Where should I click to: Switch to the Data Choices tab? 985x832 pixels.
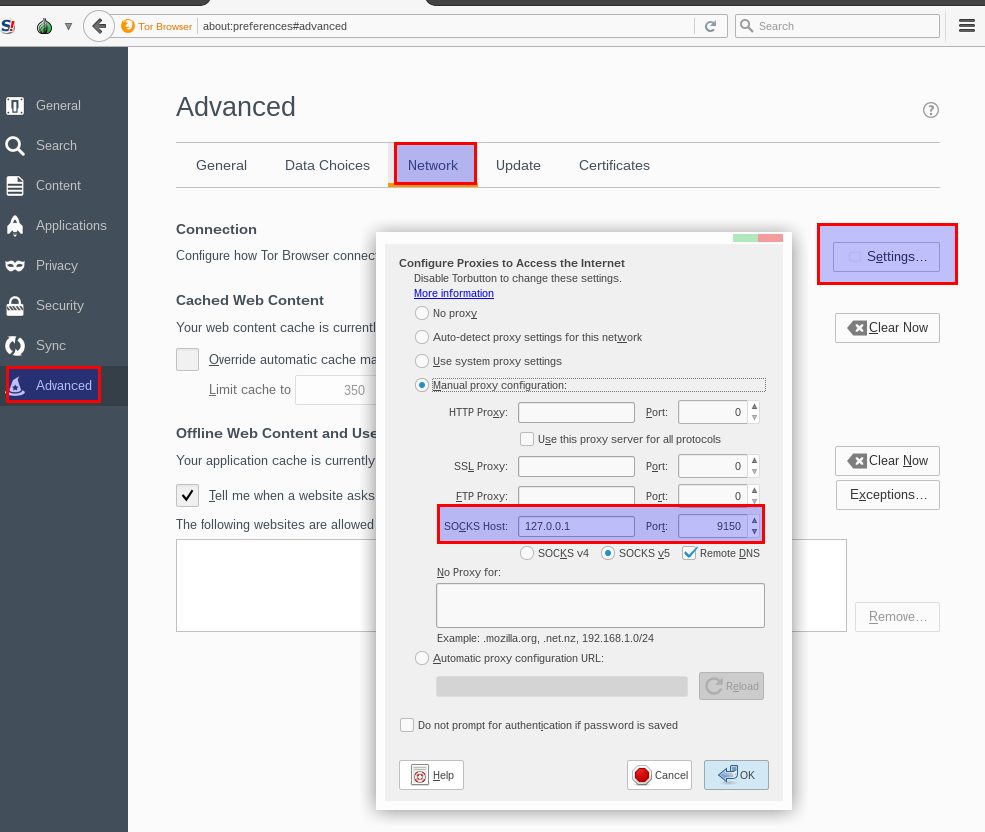(327, 165)
